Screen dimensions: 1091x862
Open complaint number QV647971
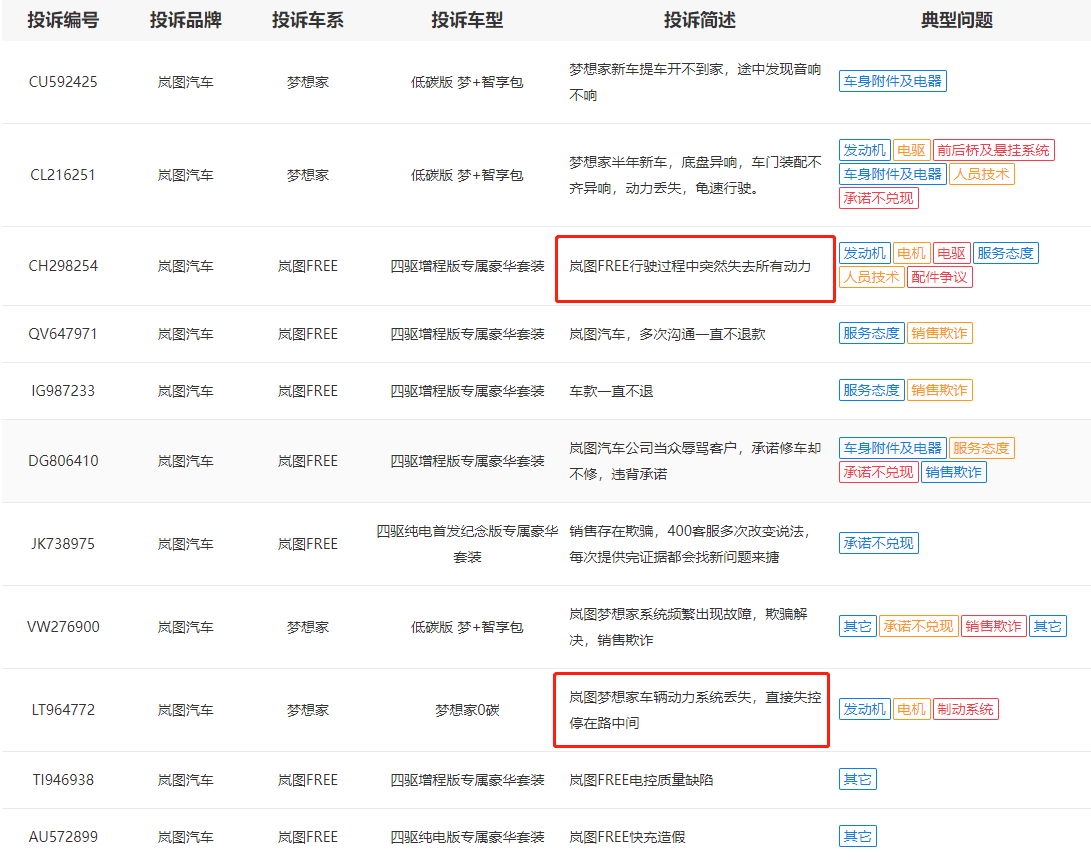point(63,334)
